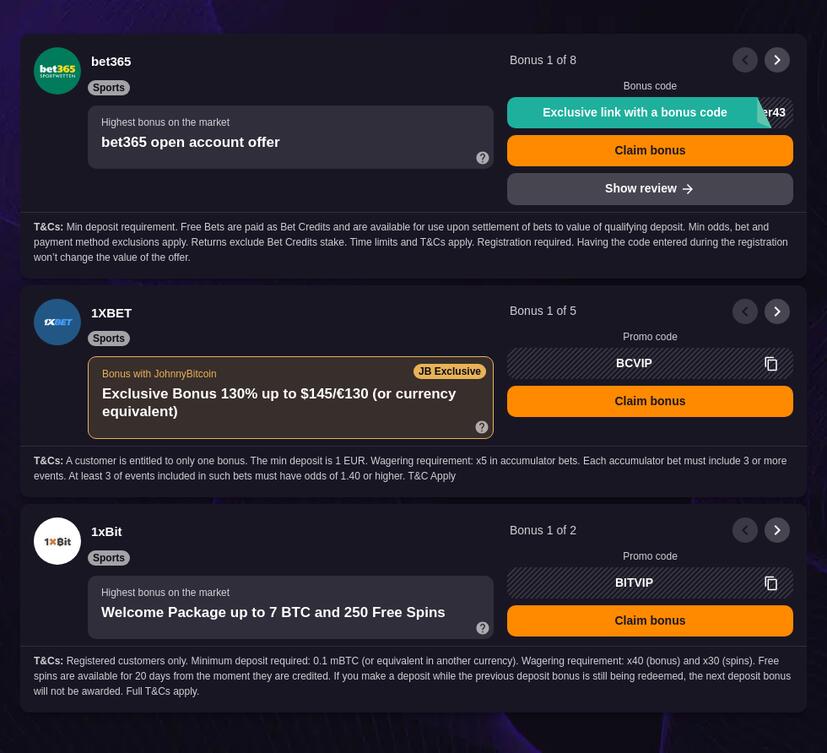Show the next bet365 bonus

click(x=777, y=60)
